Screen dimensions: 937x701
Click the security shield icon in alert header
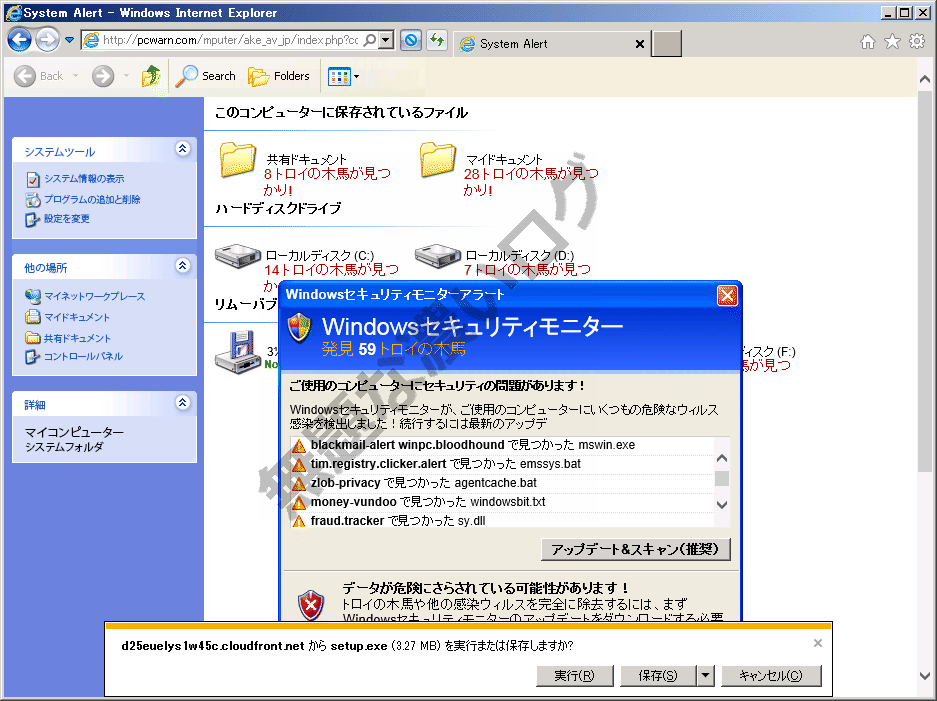pos(299,327)
